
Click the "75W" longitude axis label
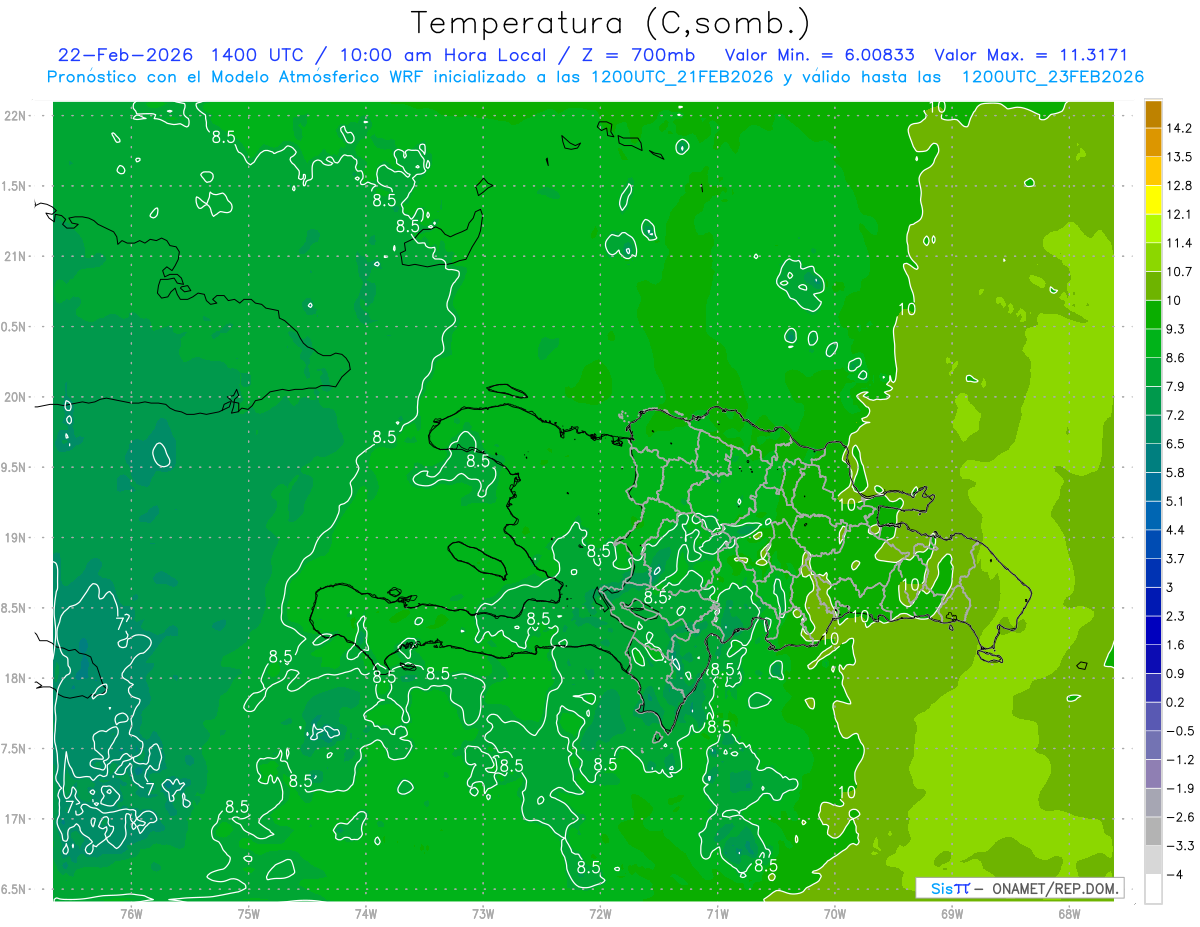pos(249,915)
